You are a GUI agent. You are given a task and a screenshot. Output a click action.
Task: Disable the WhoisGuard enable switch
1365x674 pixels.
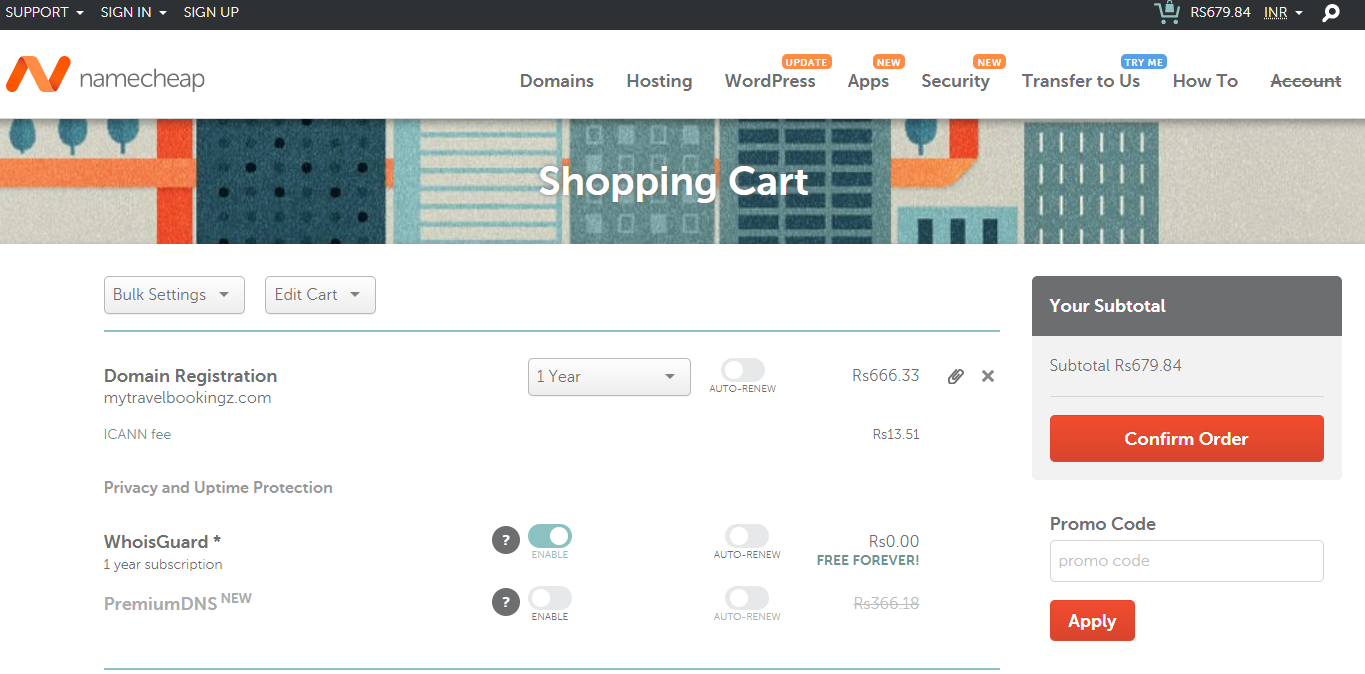pyautogui.click(x=550, y=536)
